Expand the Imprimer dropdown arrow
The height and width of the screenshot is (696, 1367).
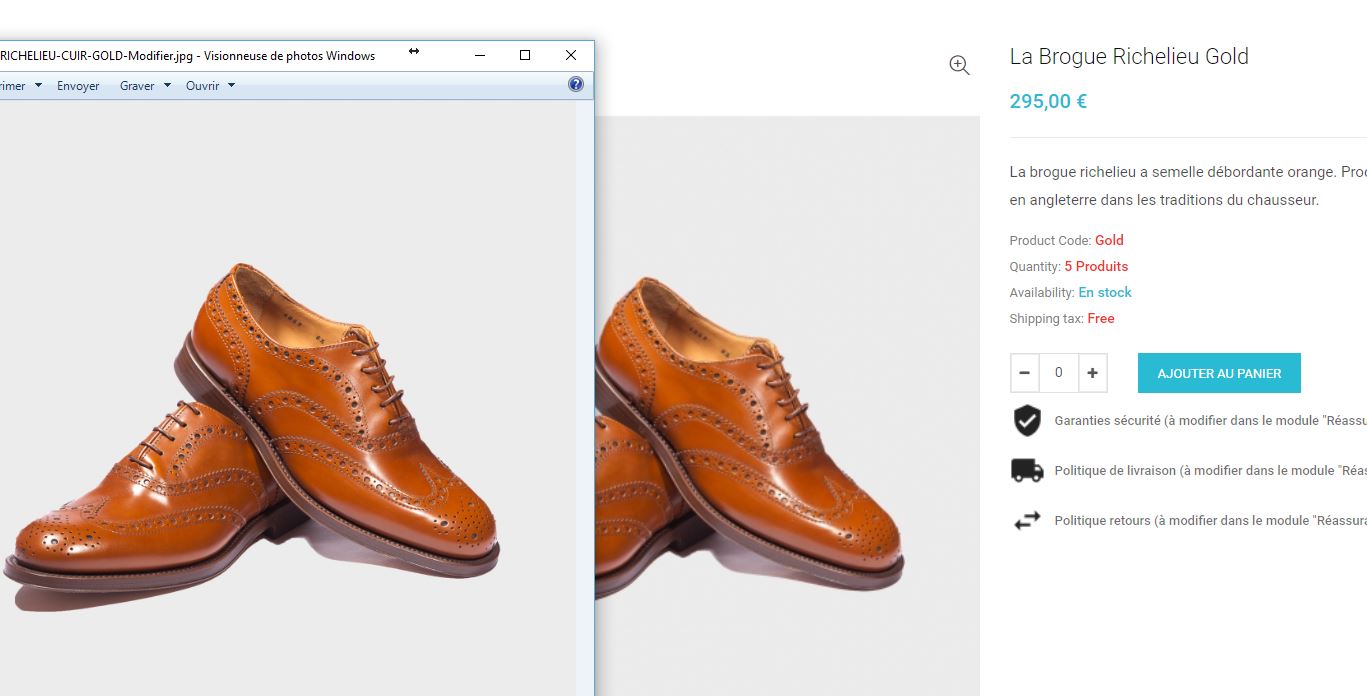tap(38, 85)
